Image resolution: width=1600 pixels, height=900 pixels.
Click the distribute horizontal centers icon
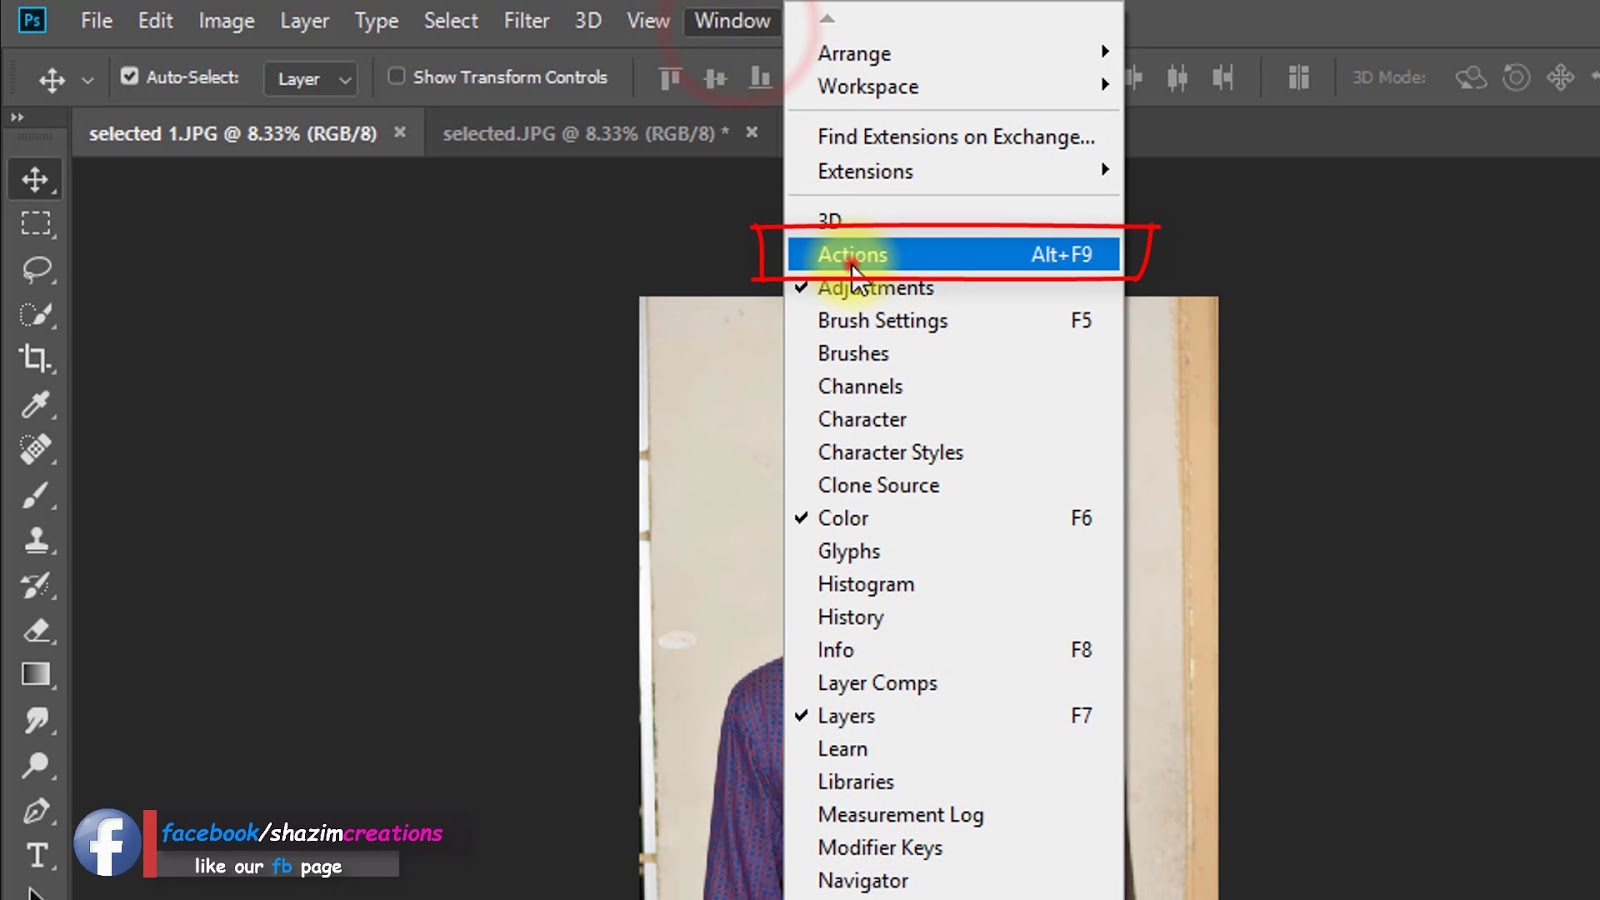(x=1177, y=77)
